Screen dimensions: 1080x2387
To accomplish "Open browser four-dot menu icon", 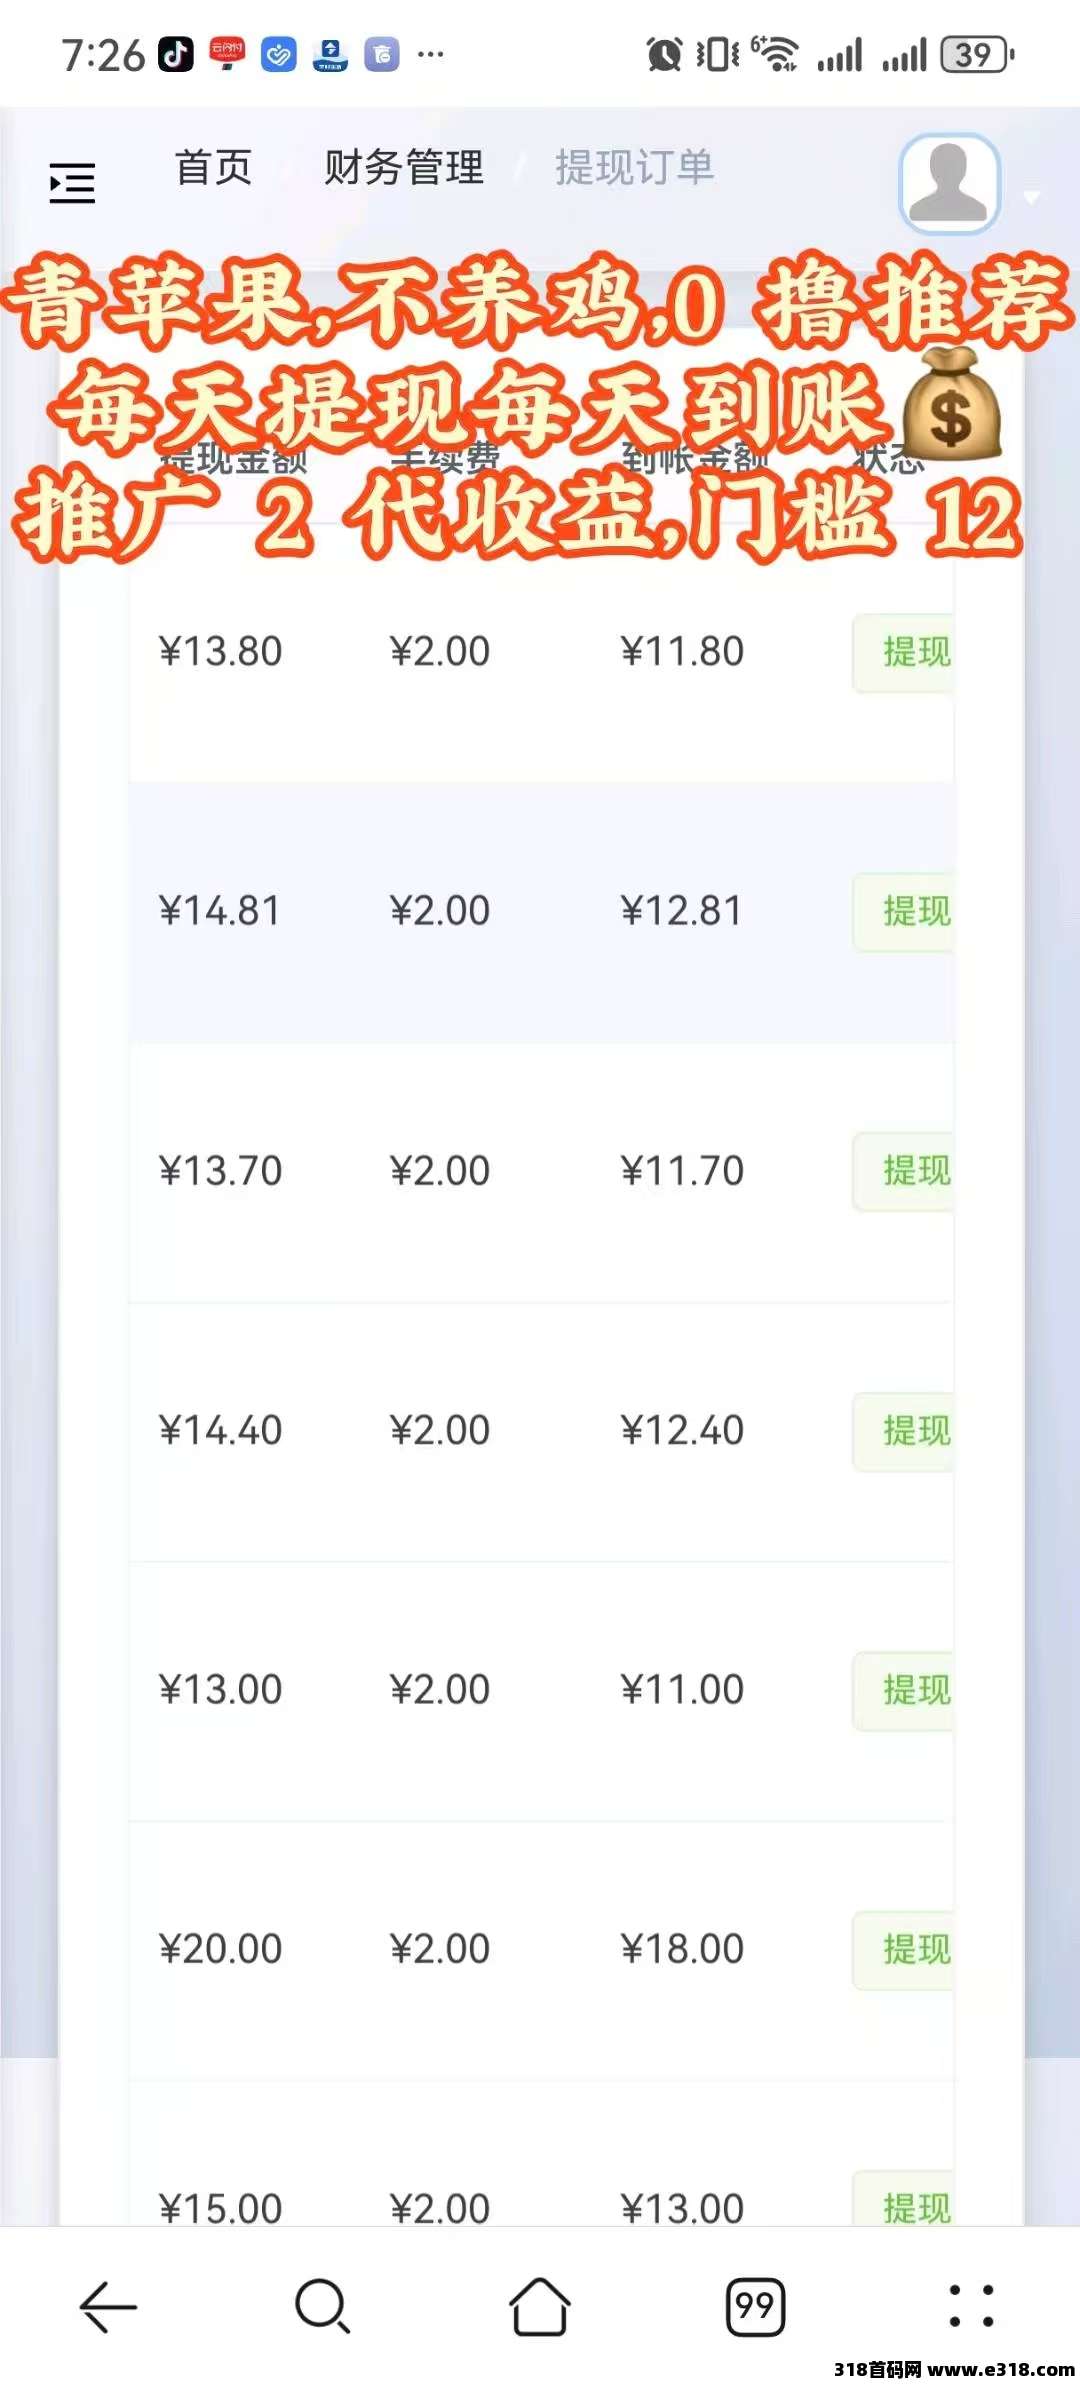I will click(970, 2306).
